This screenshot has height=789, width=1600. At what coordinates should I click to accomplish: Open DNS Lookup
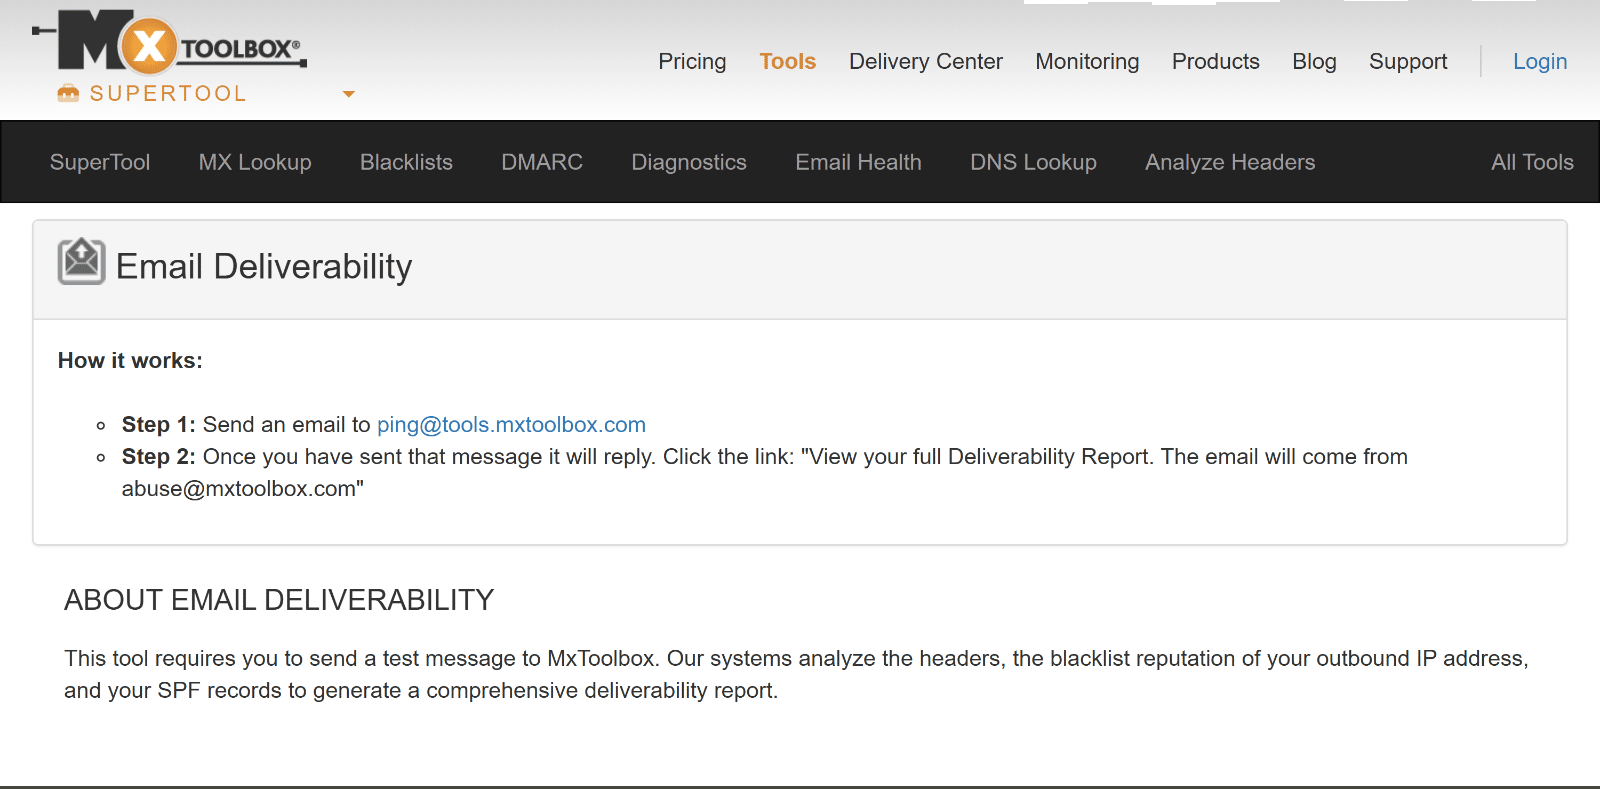(1033, 162)
